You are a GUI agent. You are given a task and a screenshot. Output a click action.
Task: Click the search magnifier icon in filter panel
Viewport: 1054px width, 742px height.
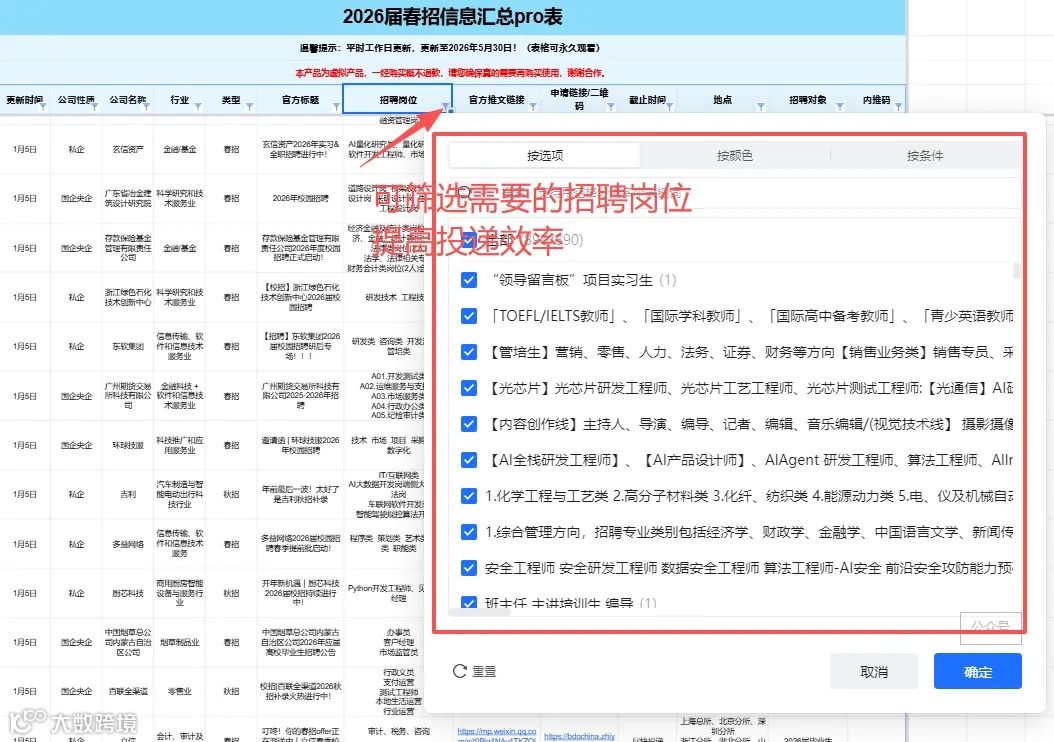[x=466, y=190]
